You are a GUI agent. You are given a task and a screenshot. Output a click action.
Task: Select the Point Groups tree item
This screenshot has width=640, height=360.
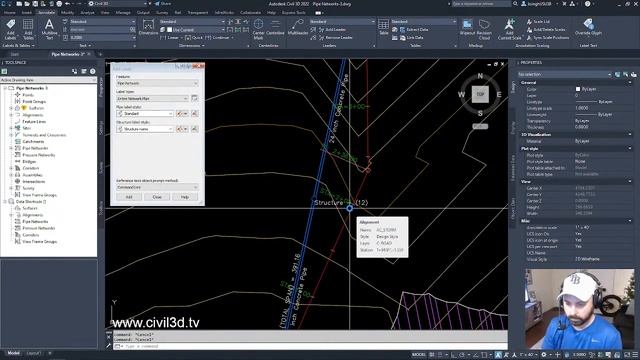click(34, 102)
